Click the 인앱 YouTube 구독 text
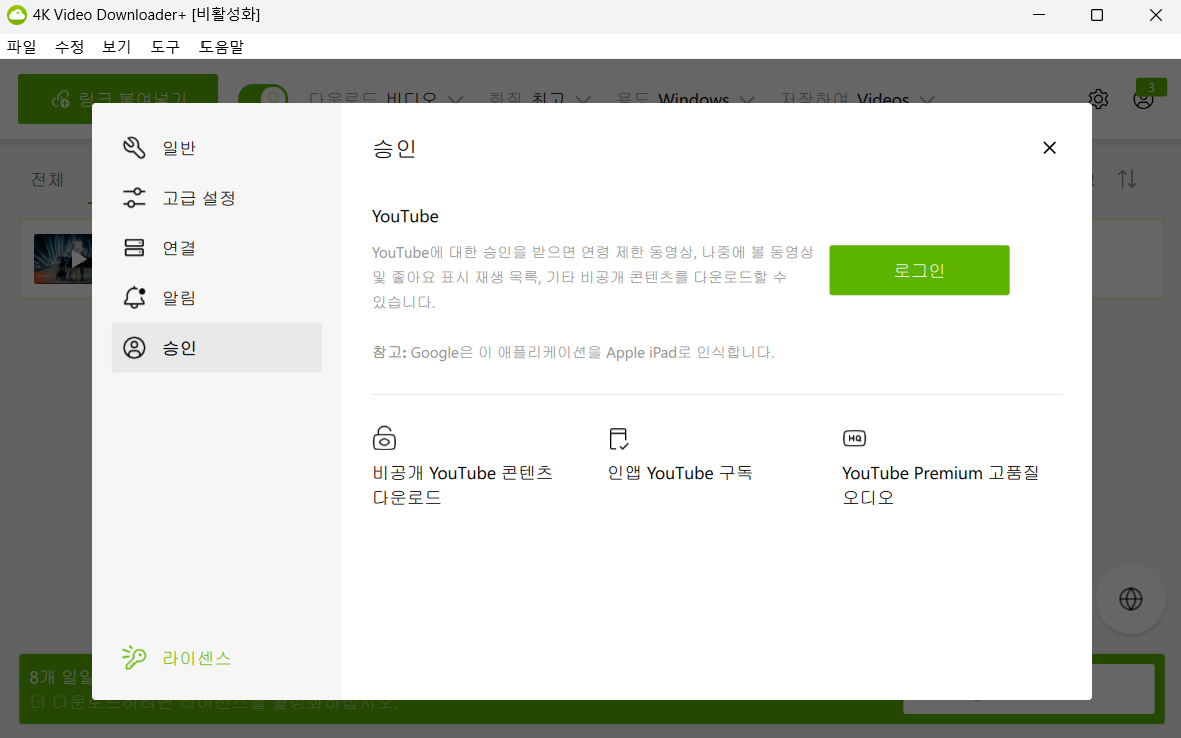 [680, 473]
